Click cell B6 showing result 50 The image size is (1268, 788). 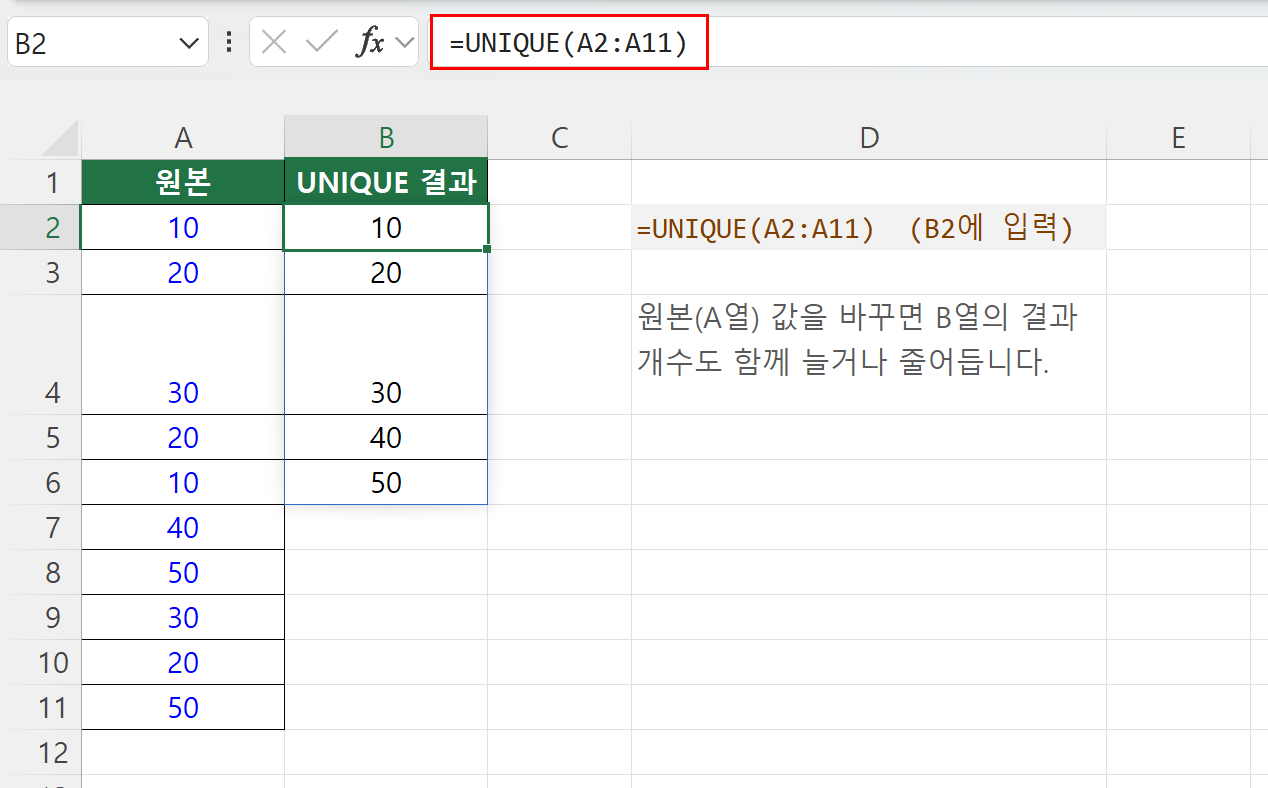tap(386, 482)
